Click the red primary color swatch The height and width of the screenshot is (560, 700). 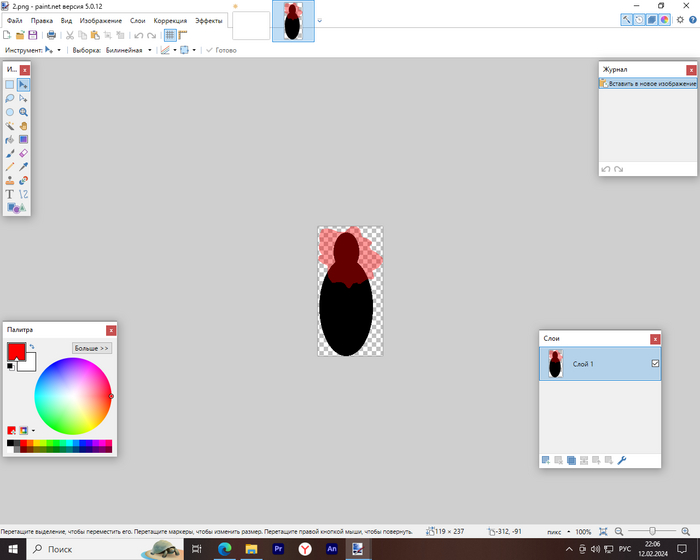(x=15, y=351)
